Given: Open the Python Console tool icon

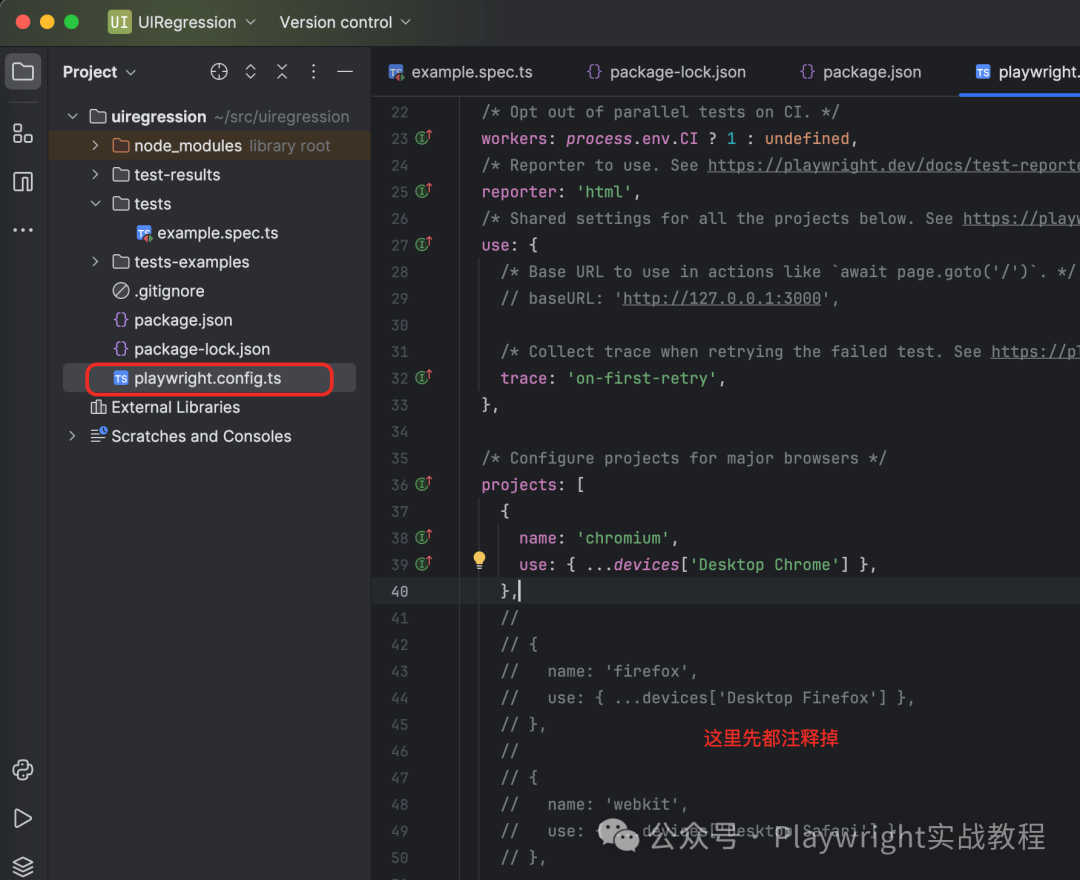Looking at the screenshot, I should tap(23, 770).
